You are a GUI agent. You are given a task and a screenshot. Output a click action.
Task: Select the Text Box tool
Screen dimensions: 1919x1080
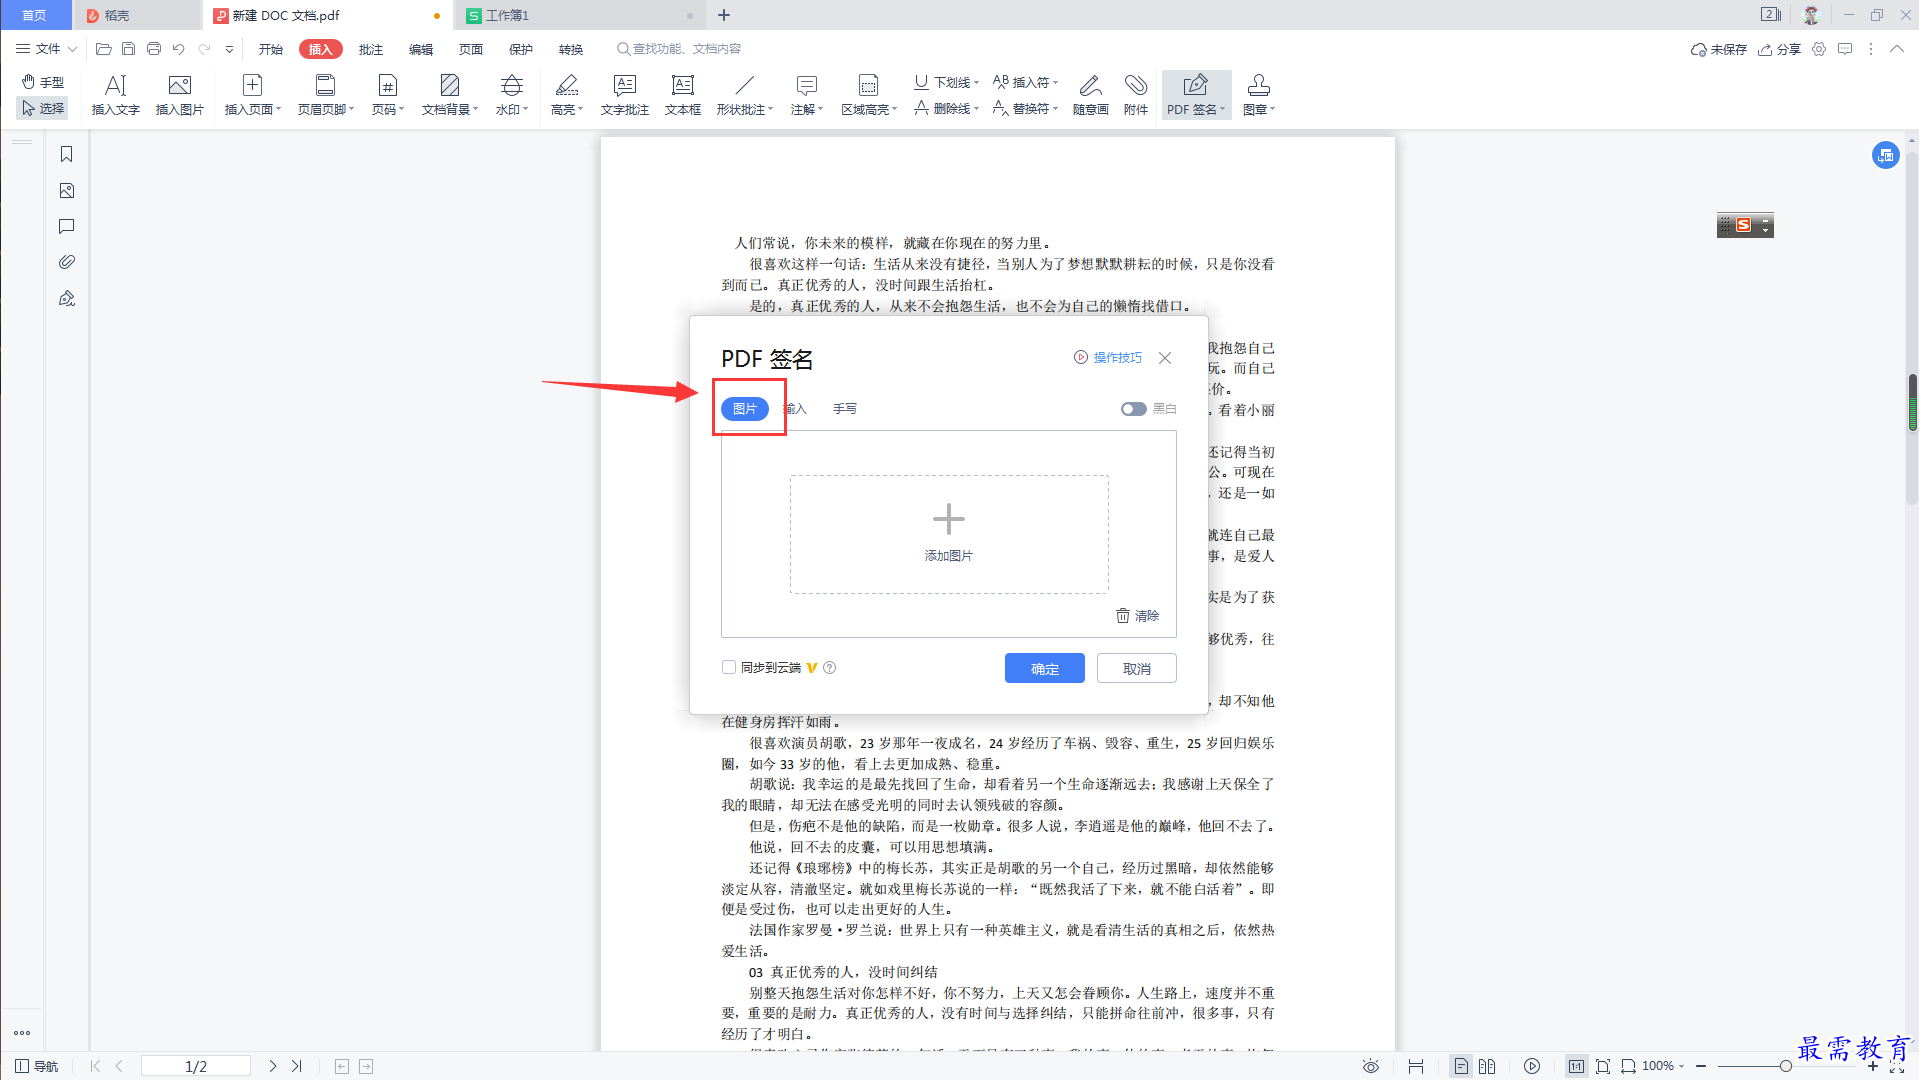[x=683, y=95]
